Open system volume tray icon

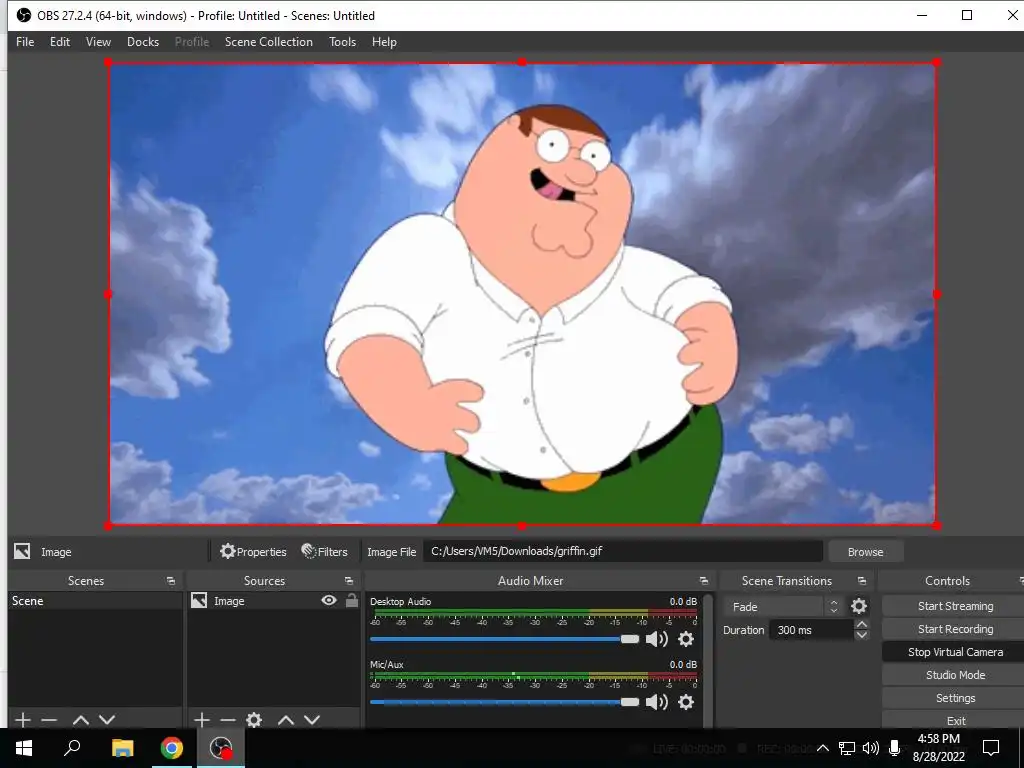tap(871, 748)
